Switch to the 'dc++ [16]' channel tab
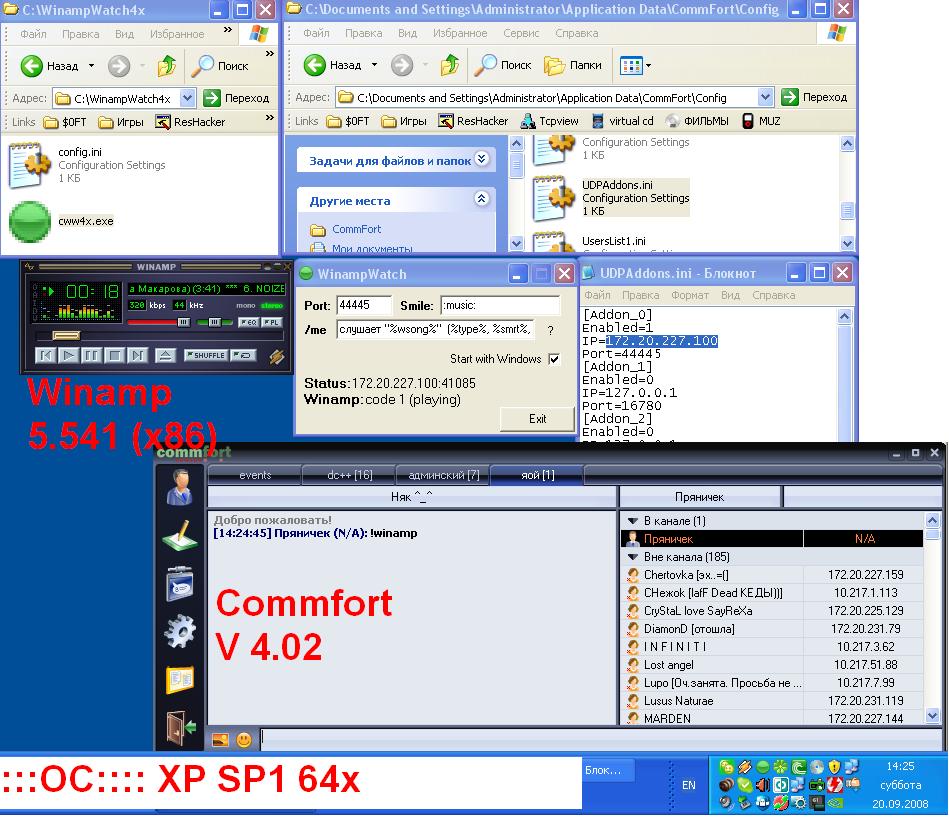The image size is (949, 817). pos(349,475)
